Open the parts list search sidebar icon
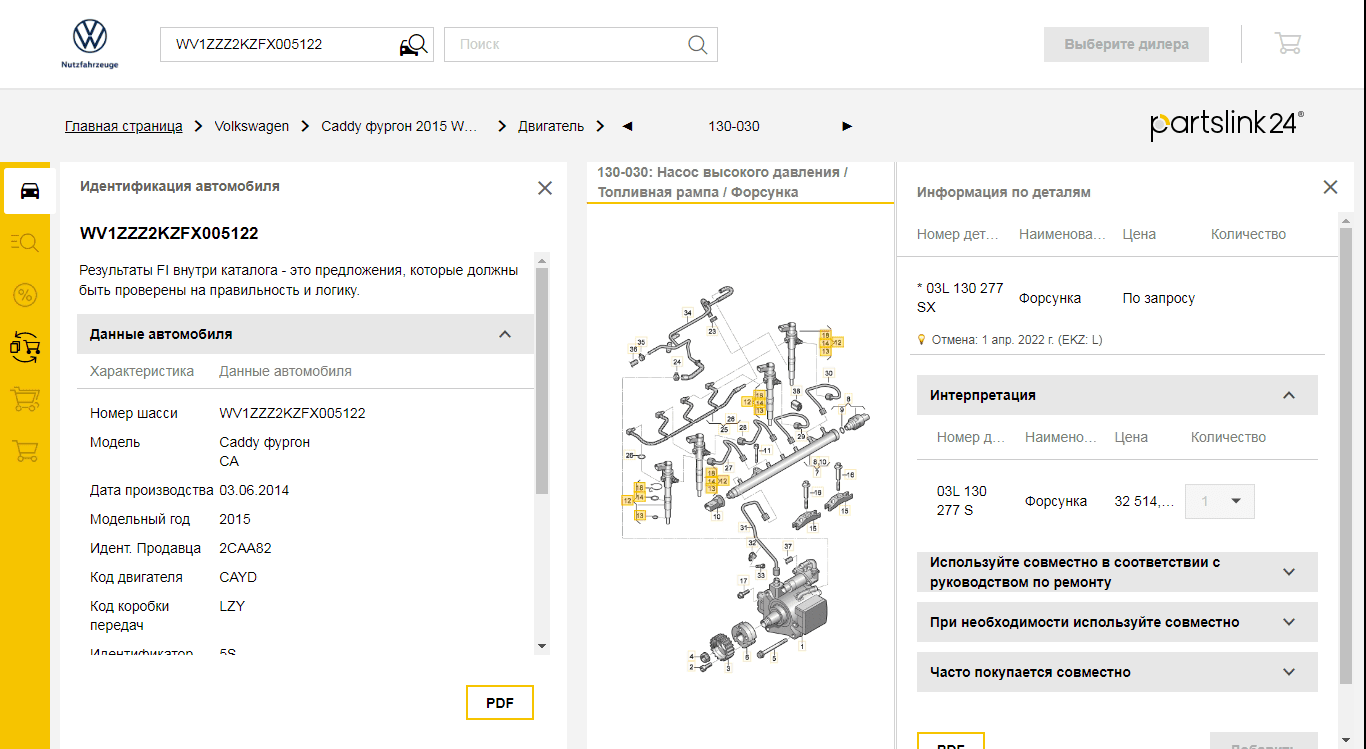 [x=25, y=243]
